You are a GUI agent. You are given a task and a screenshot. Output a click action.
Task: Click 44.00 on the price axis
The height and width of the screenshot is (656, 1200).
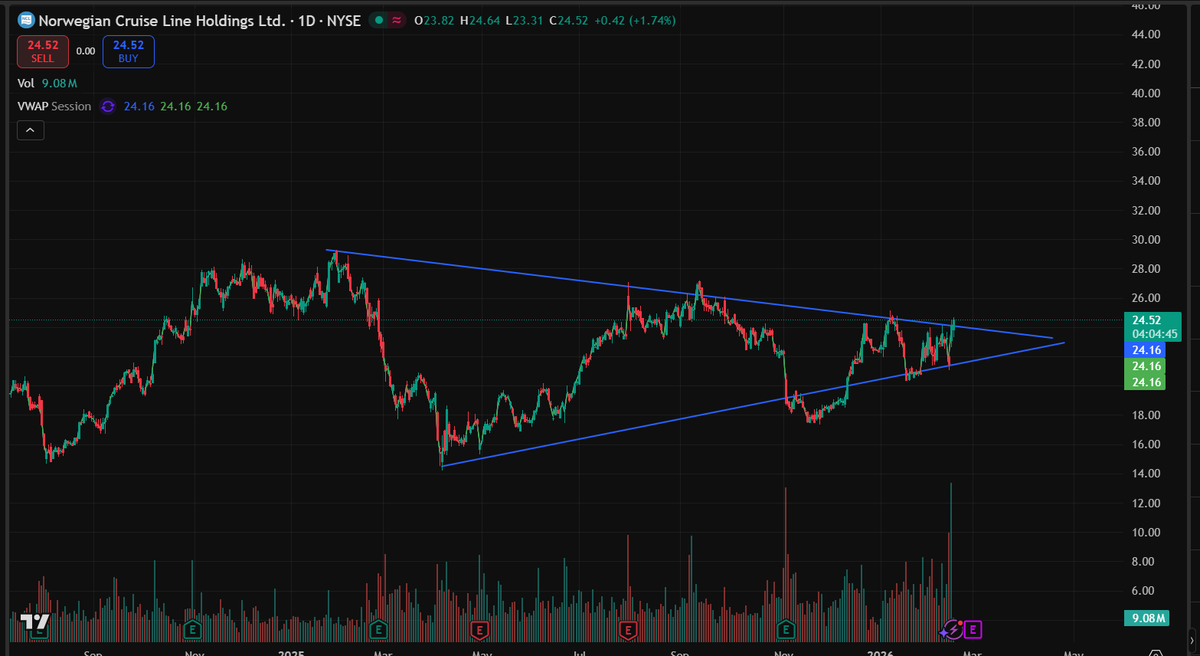click(x=1145, y=35)
